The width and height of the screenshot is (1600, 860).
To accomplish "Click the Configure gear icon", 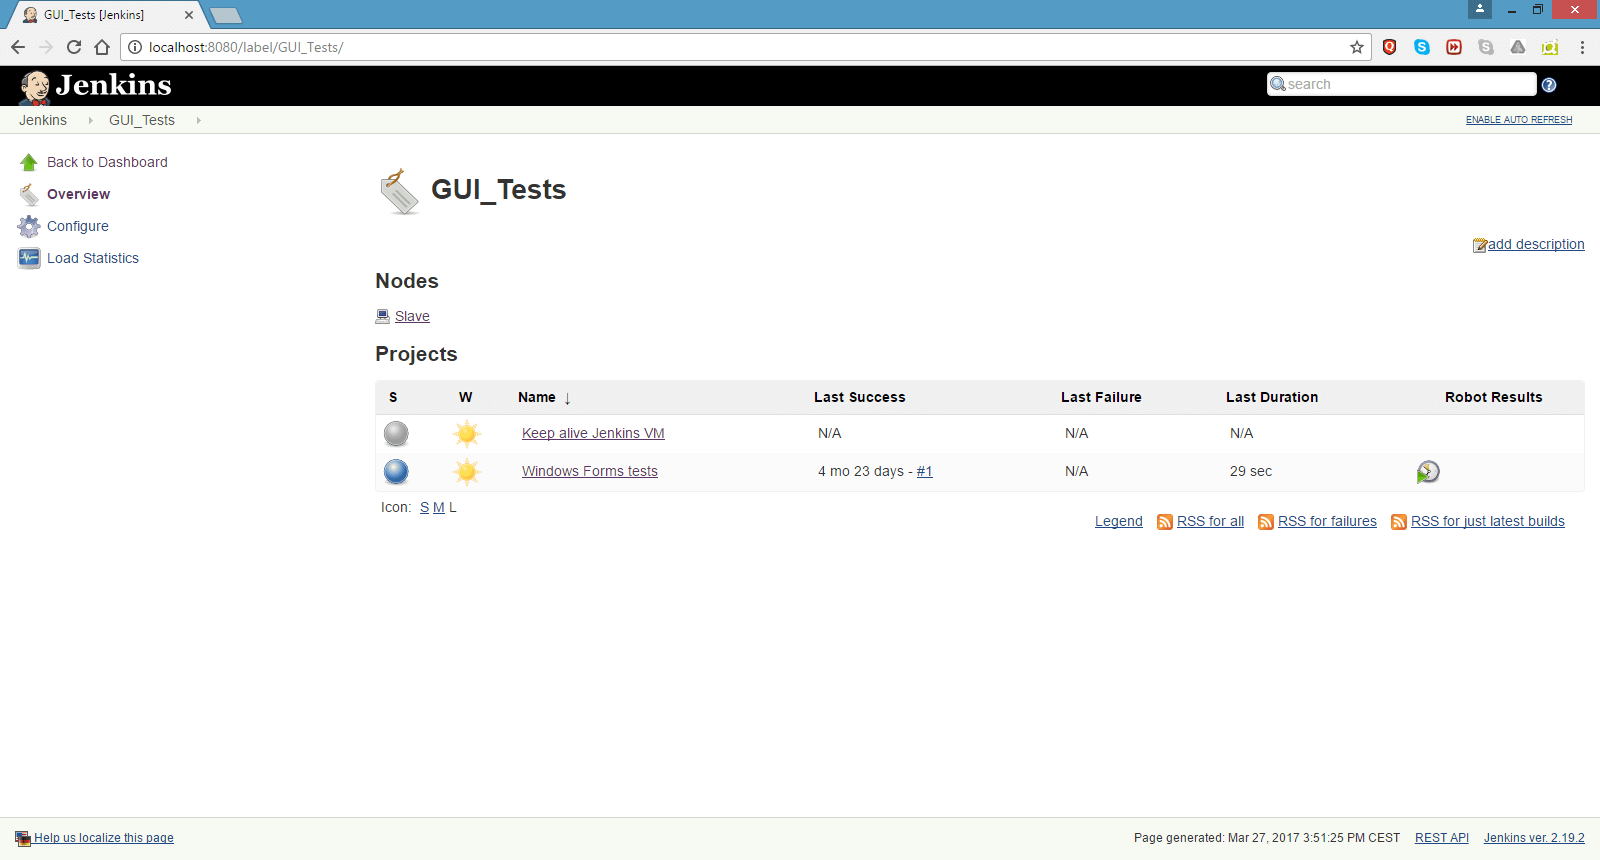I will click(29, 226).
